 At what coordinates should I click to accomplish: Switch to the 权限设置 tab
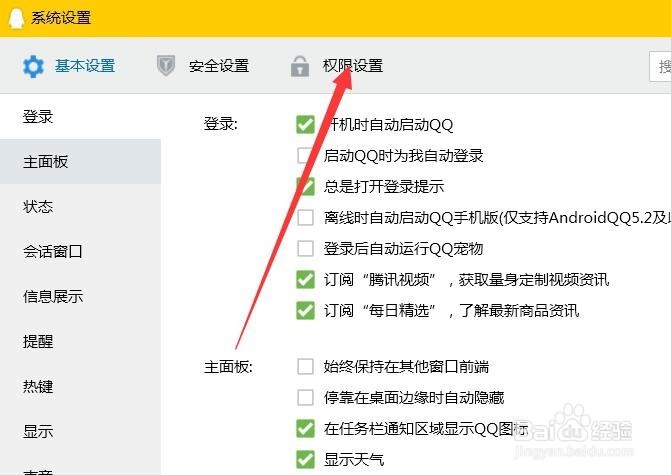point(353,66)
